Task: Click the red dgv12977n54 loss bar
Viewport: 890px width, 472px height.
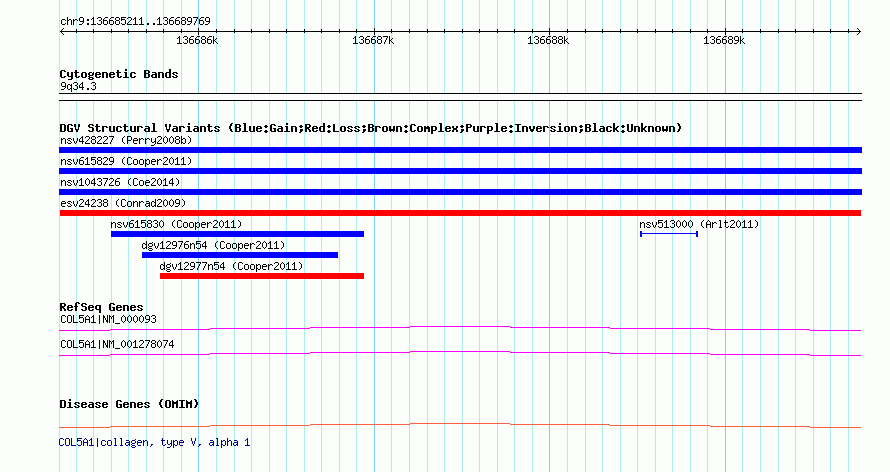Action: [262, 276]
